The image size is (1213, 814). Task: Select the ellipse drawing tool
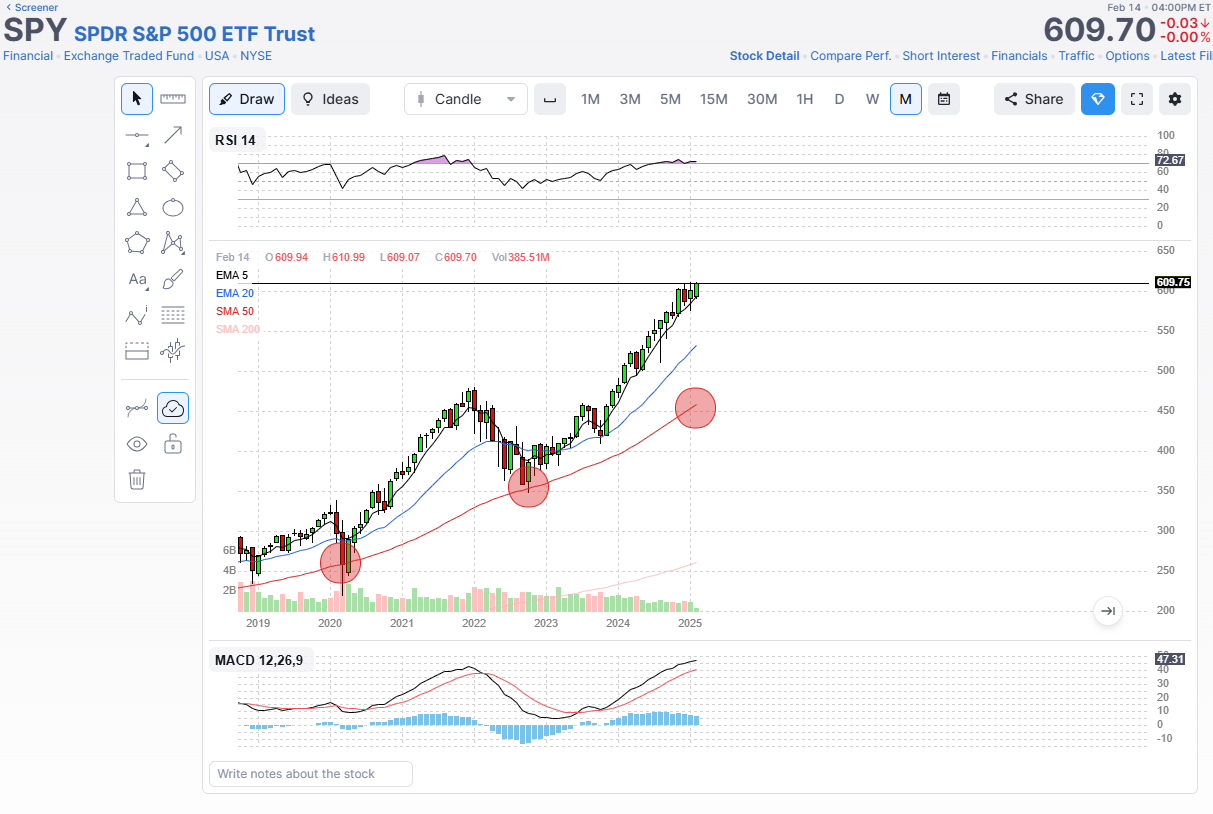pyautogui.click(x=173, y=207)
